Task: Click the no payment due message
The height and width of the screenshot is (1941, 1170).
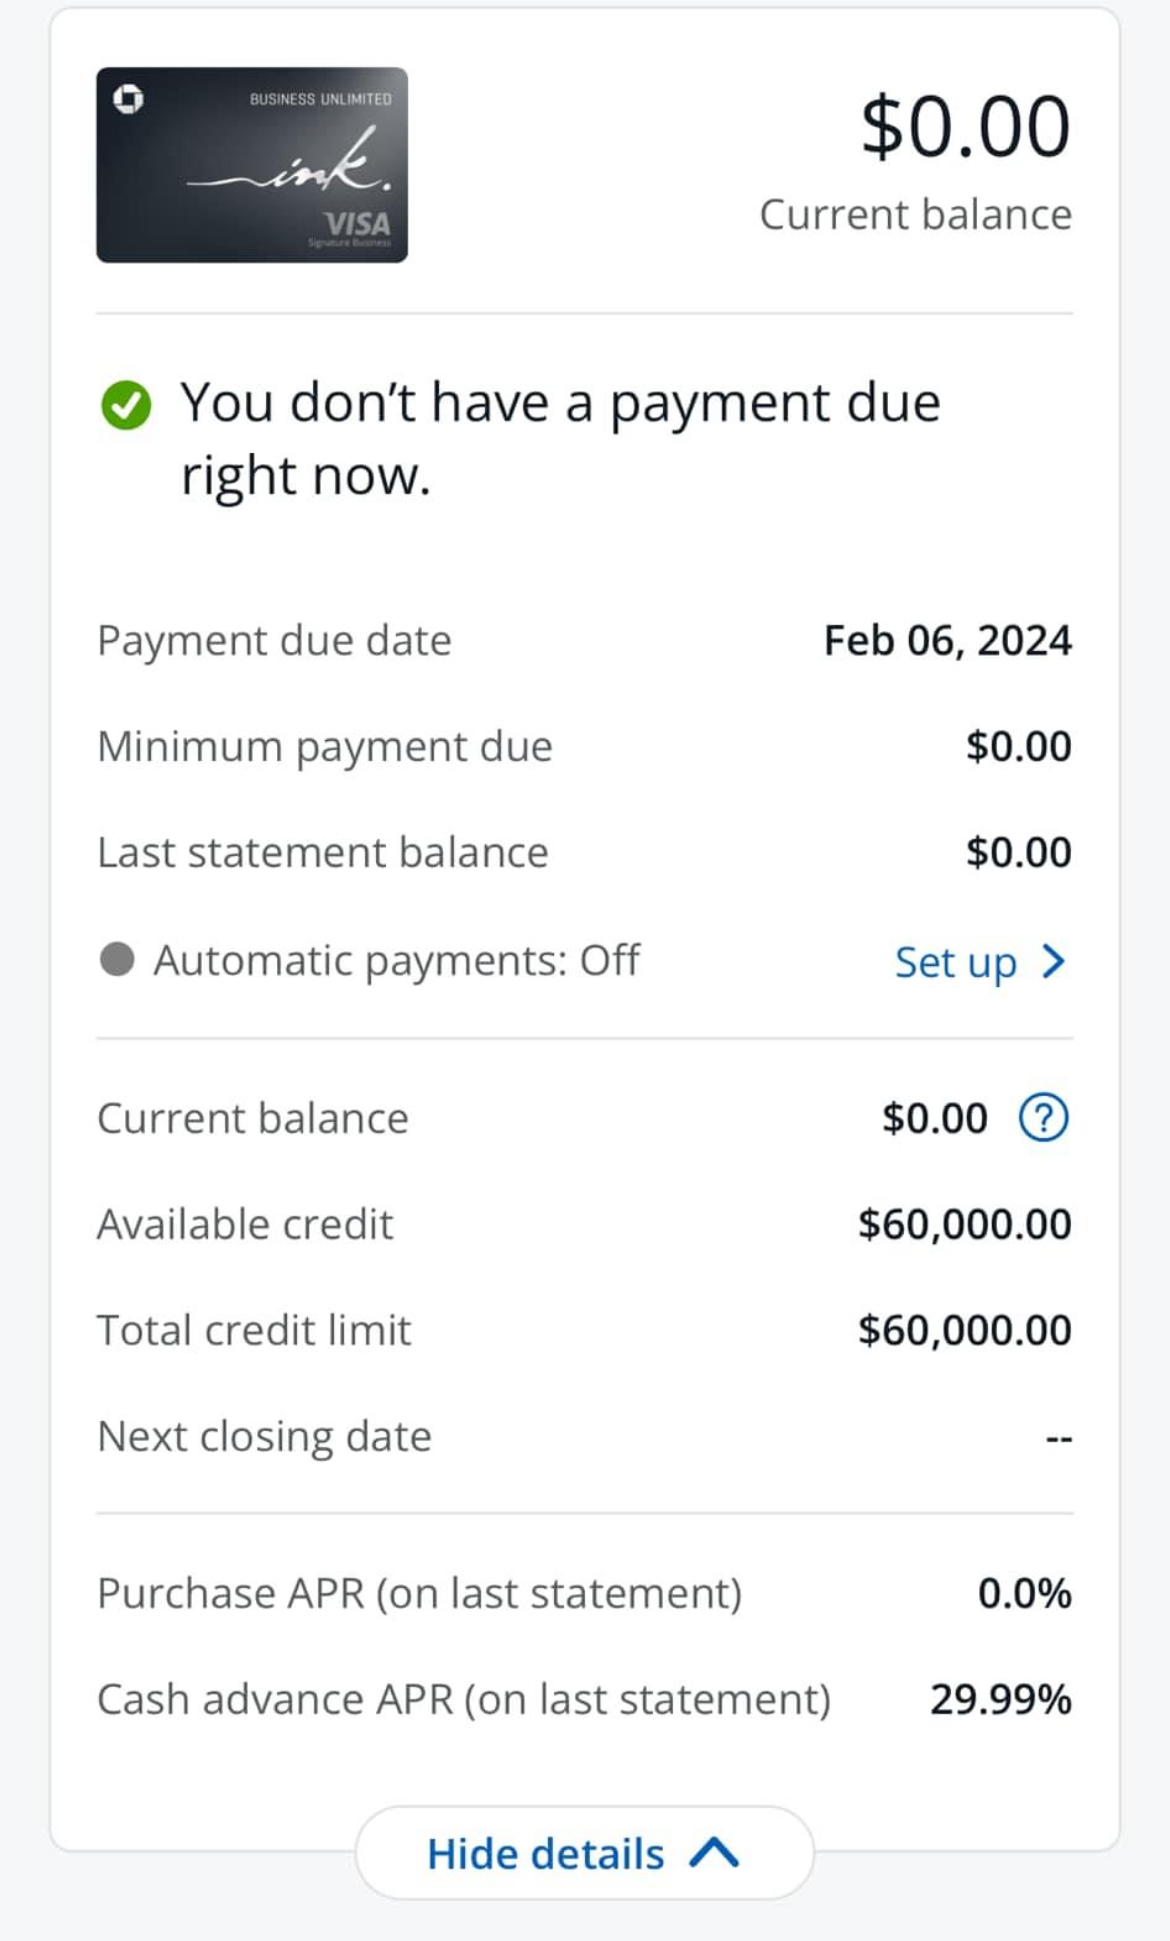Action: click(x=560, y=438)
